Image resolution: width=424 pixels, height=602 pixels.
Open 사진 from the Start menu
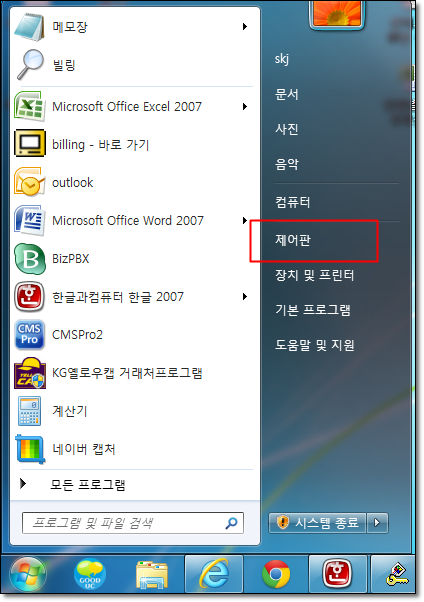(x=287, y=129)
